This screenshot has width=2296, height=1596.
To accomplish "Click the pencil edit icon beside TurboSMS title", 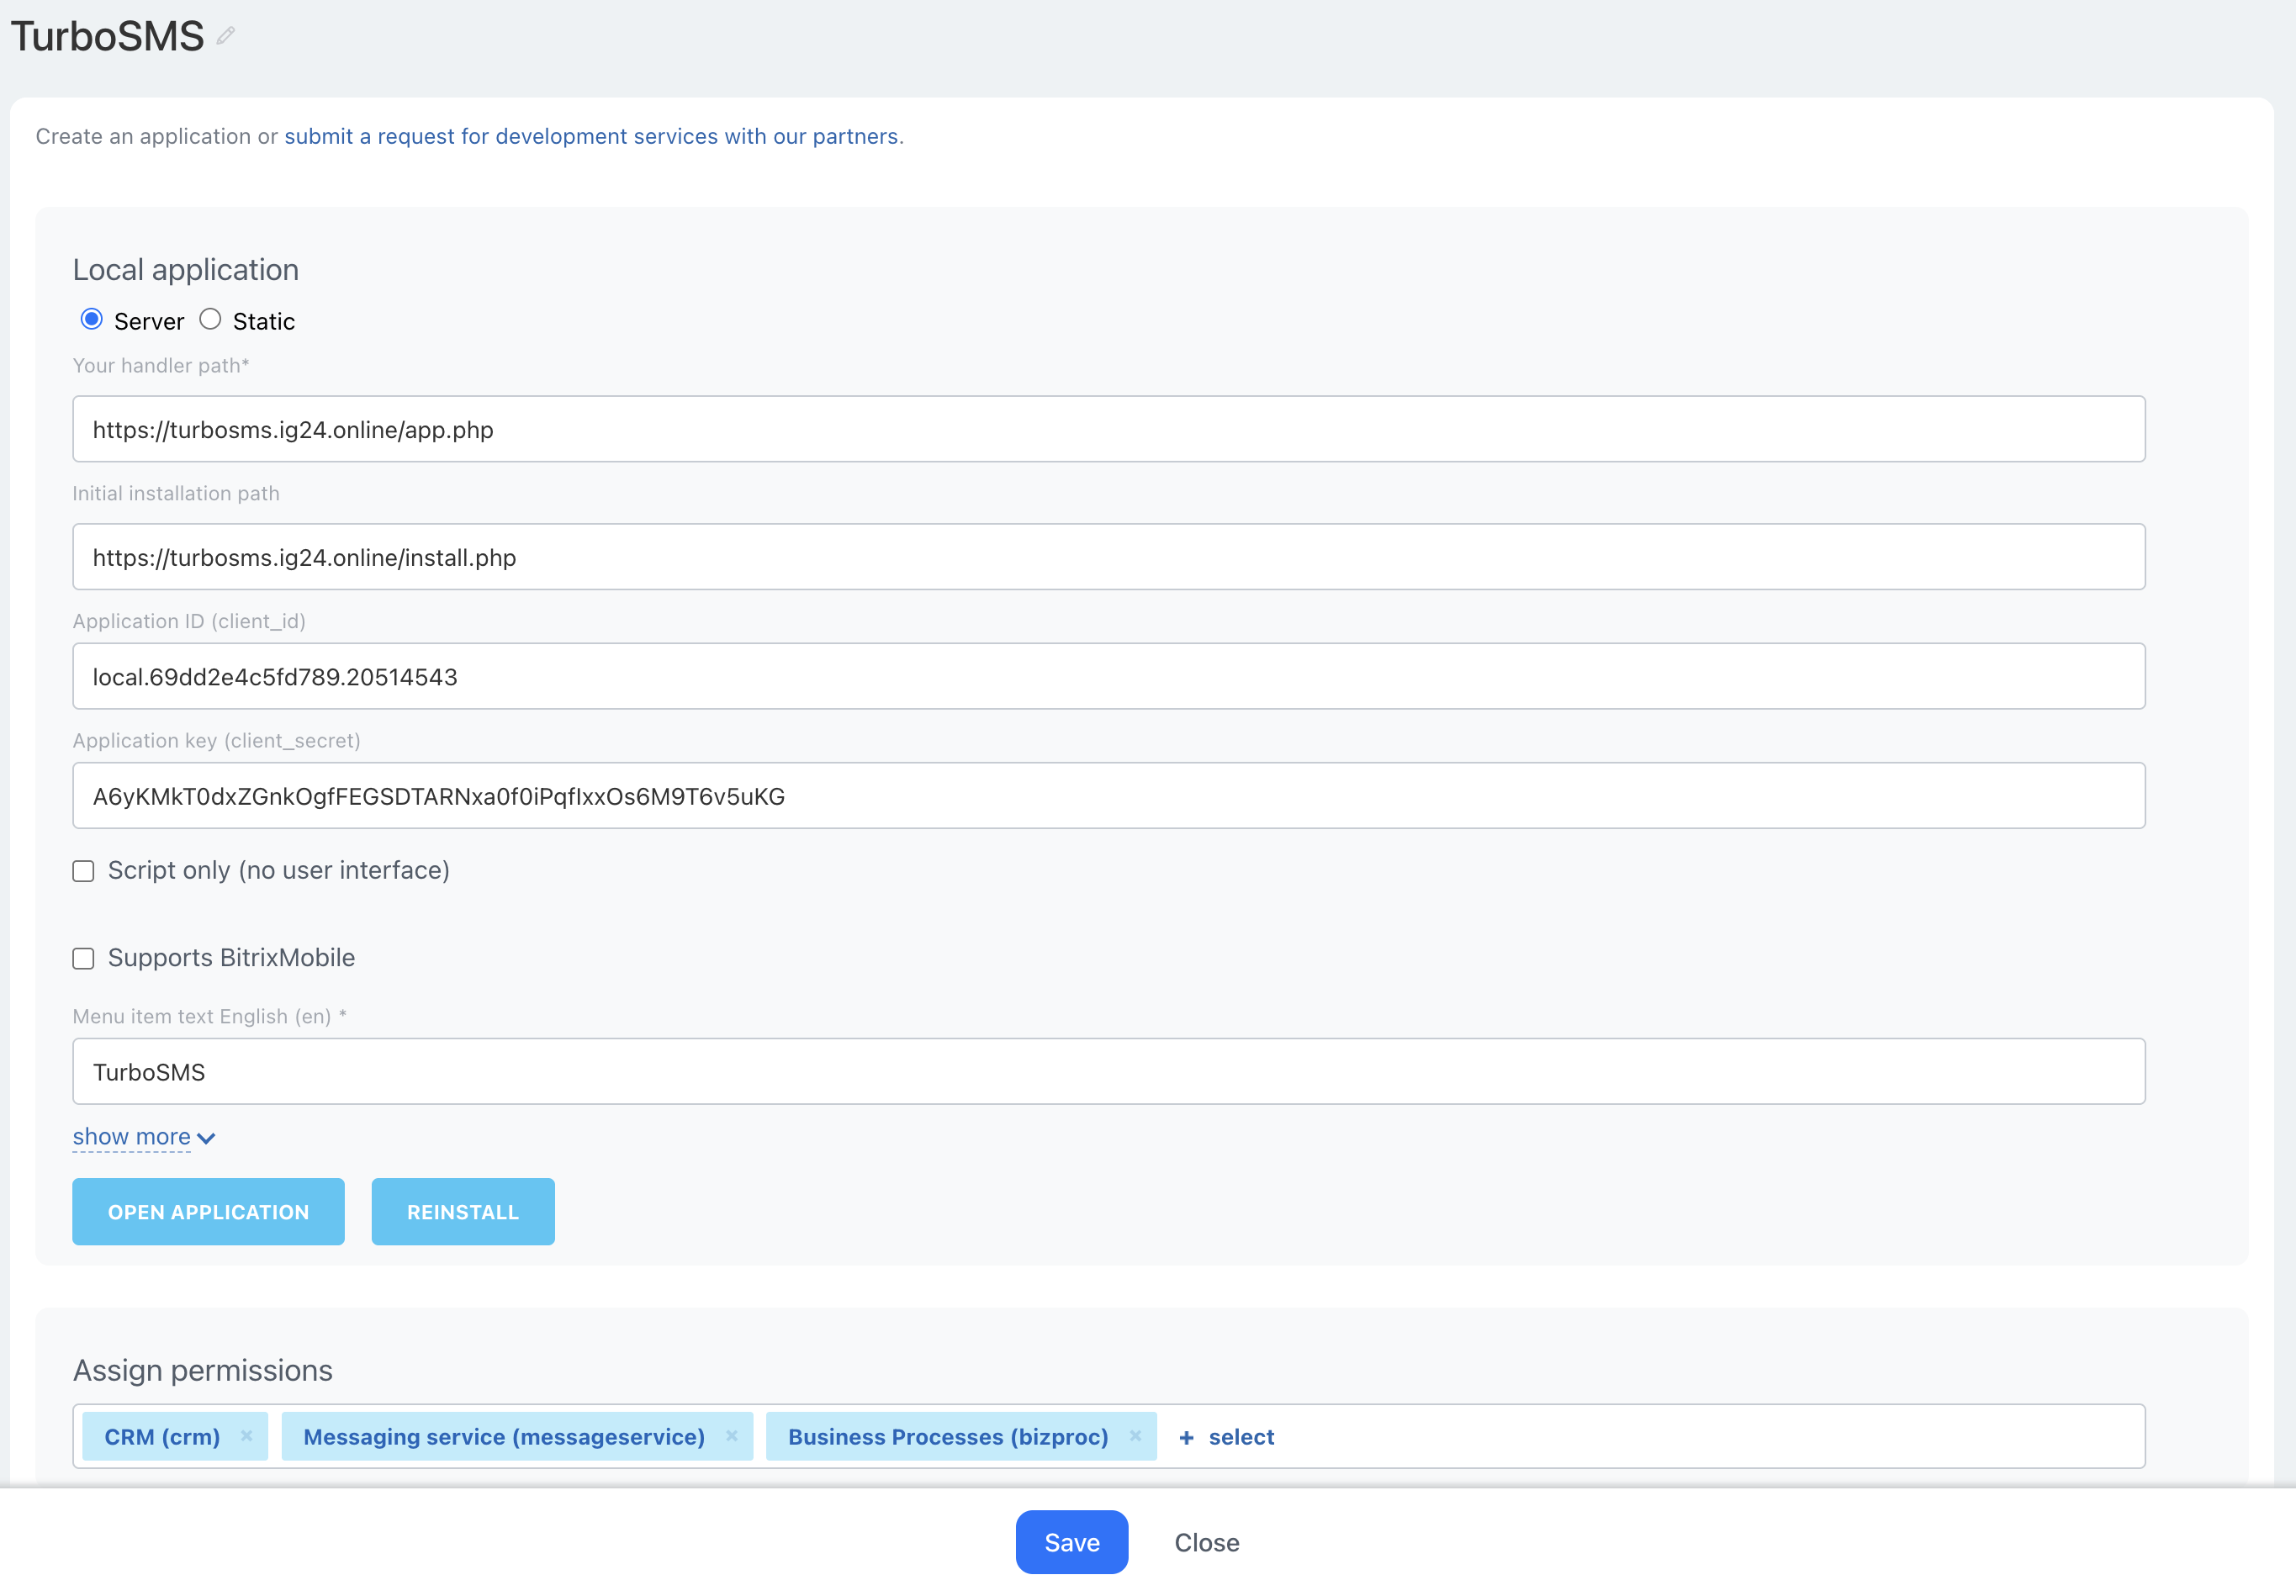I will pyautogui.click(x=226, y=36).
